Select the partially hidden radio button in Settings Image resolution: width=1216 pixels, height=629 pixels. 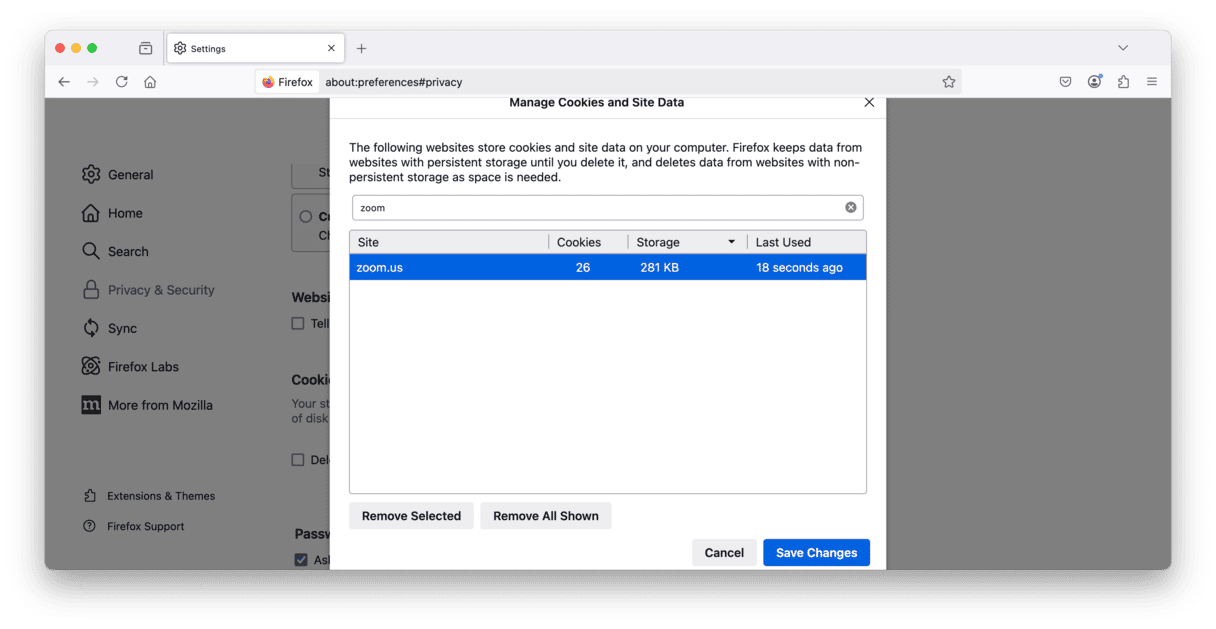pyautogui.click(x=306, y=217)
